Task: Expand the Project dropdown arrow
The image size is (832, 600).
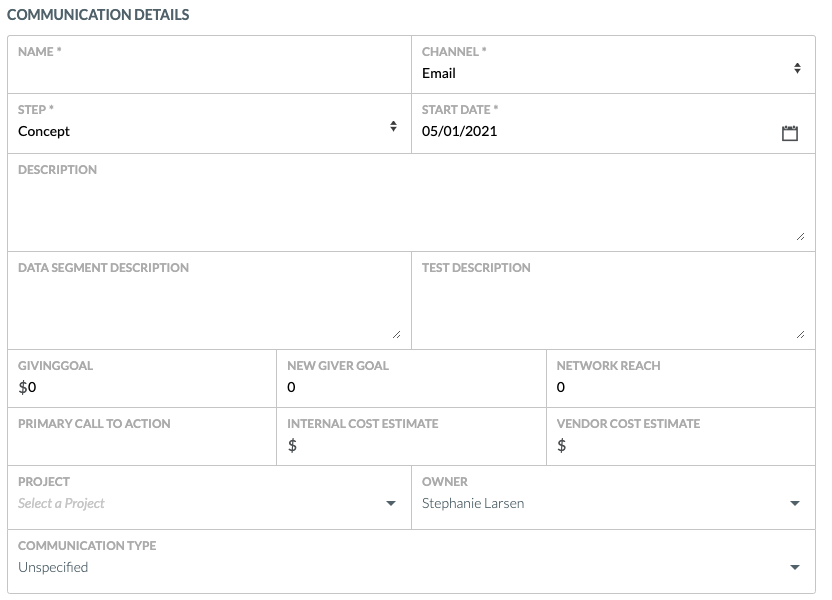Action: pos(391,503)
